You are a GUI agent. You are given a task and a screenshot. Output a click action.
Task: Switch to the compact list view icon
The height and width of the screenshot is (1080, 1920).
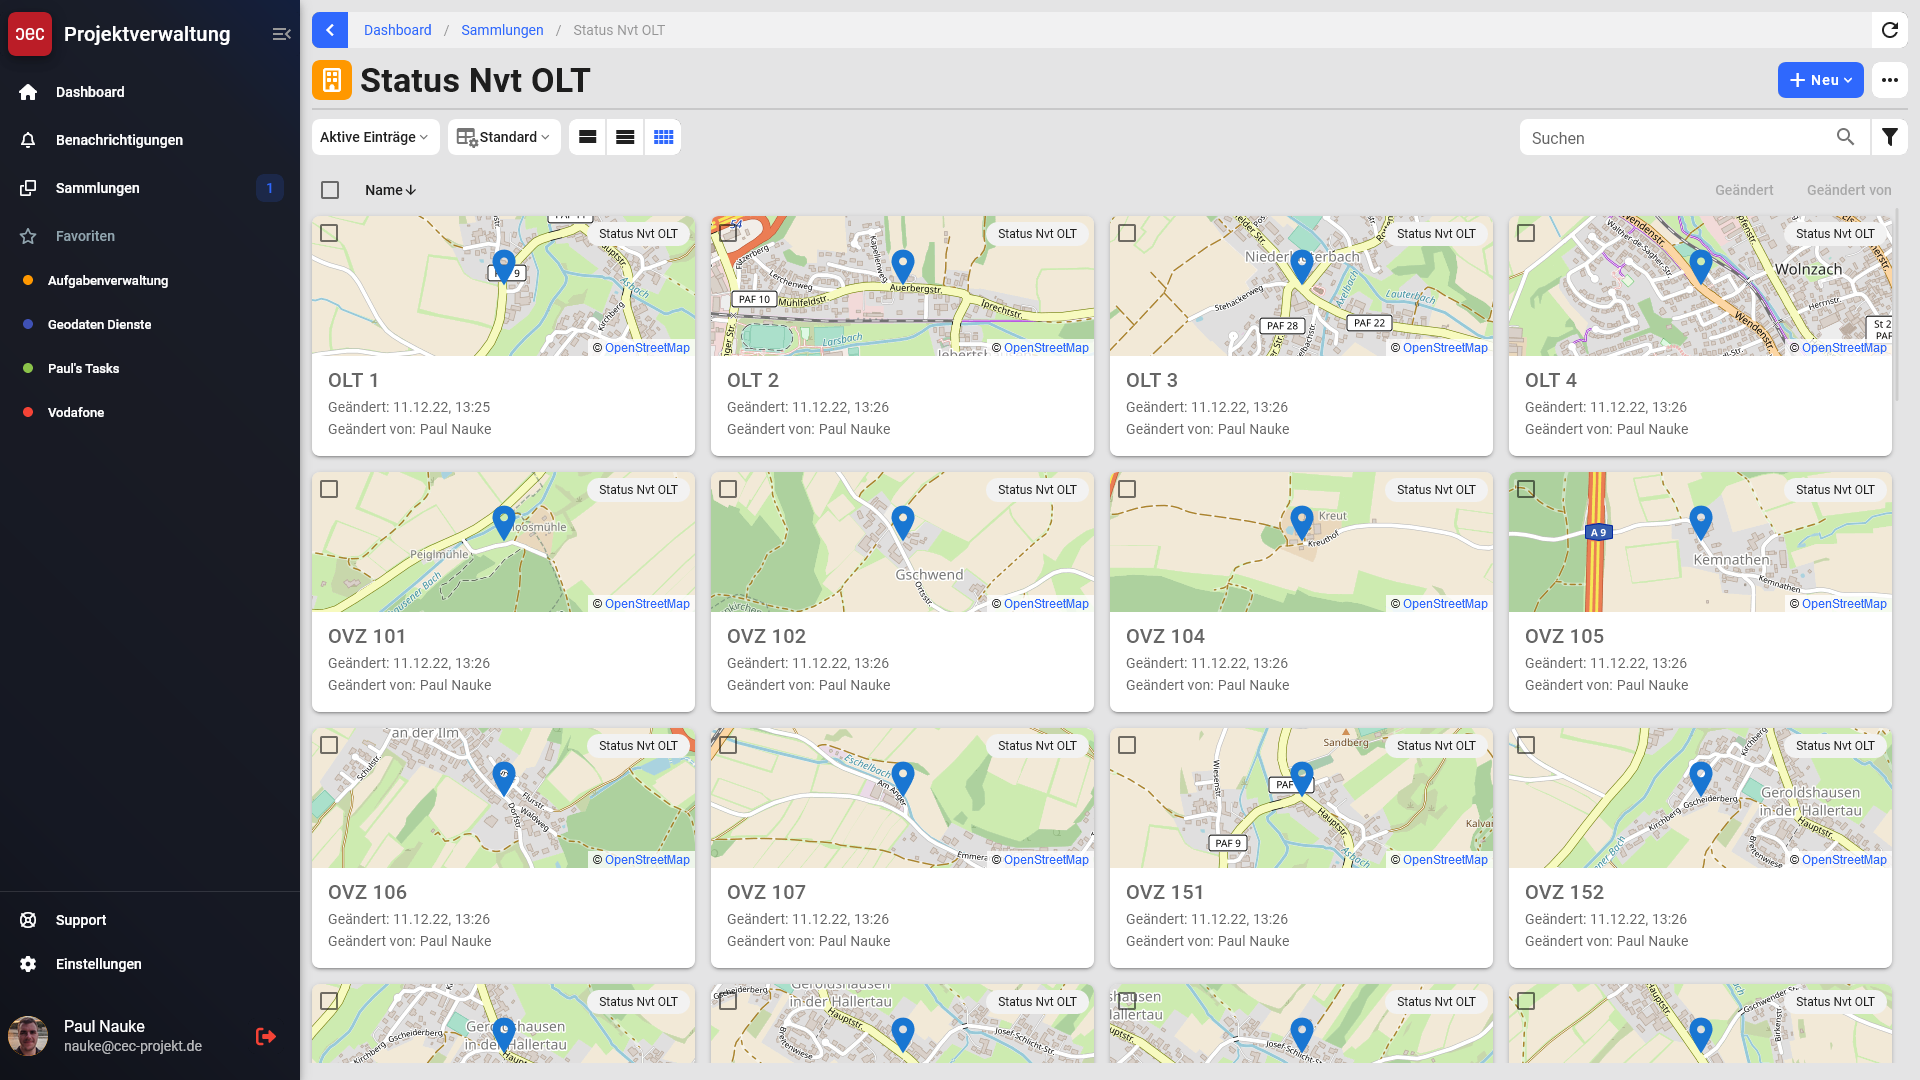point(625,137)
